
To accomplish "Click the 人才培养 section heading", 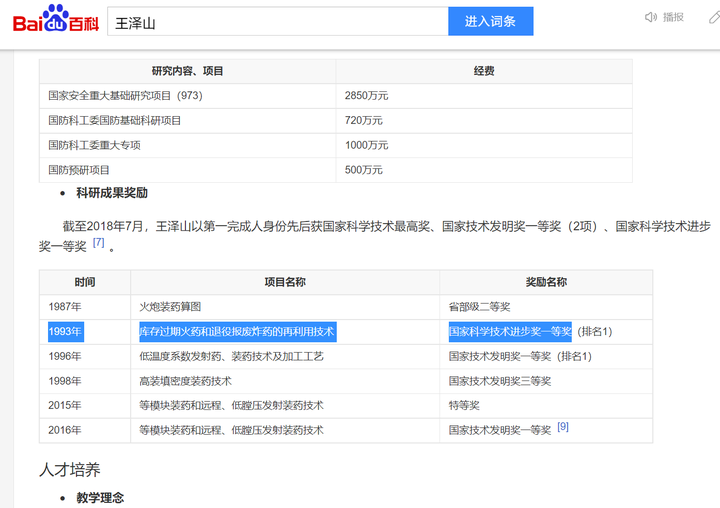I will click(x=70, y=470).
